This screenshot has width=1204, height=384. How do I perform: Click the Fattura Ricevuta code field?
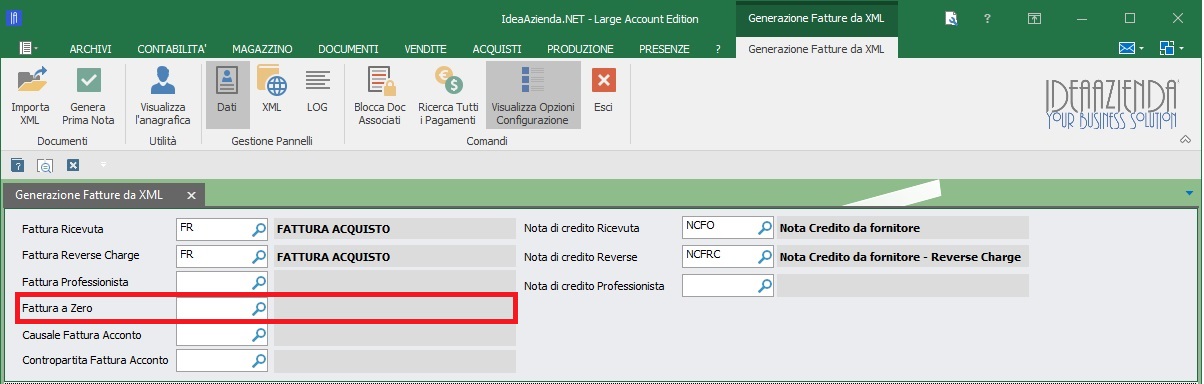click(213, 228)
